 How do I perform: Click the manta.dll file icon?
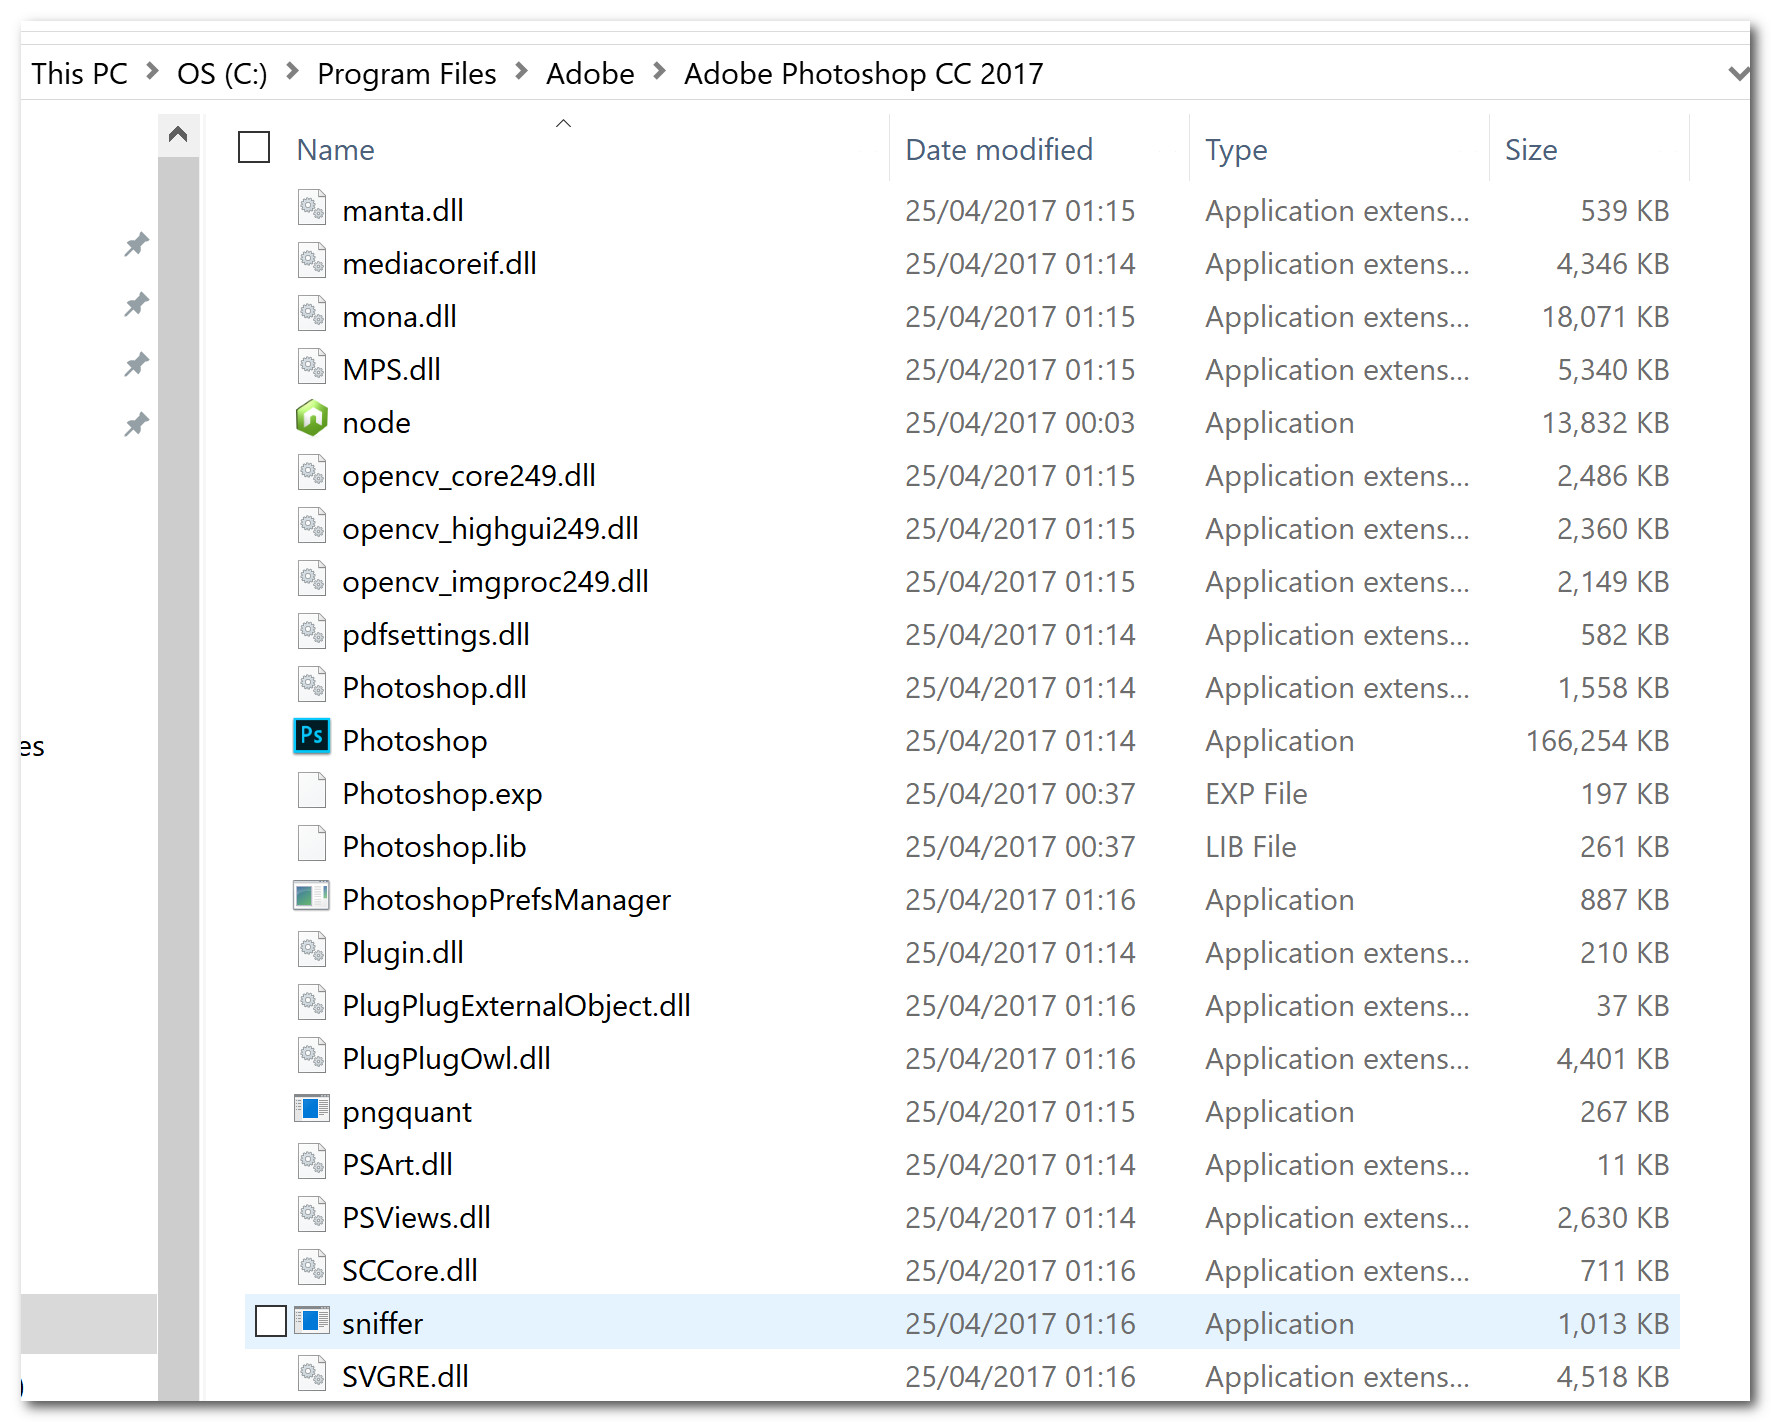click(312, 208)
